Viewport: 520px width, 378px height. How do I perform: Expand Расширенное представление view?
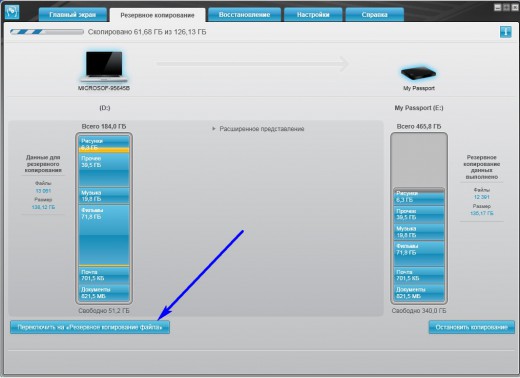coord(258,129)
